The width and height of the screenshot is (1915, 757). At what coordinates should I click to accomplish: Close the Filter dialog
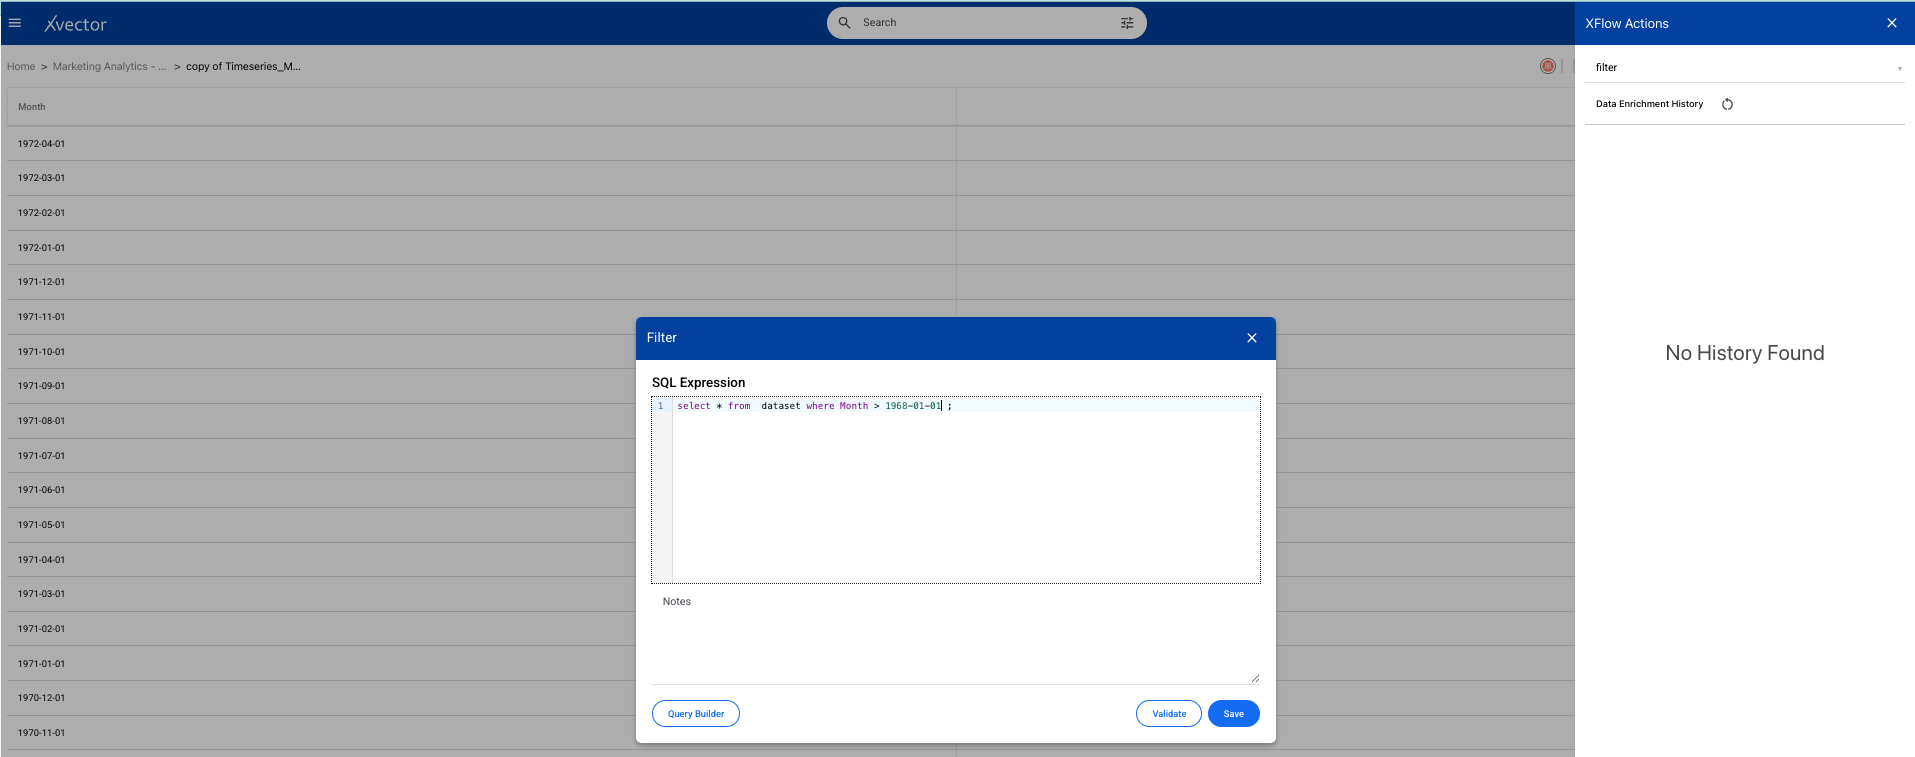(x=1251, y=338)
